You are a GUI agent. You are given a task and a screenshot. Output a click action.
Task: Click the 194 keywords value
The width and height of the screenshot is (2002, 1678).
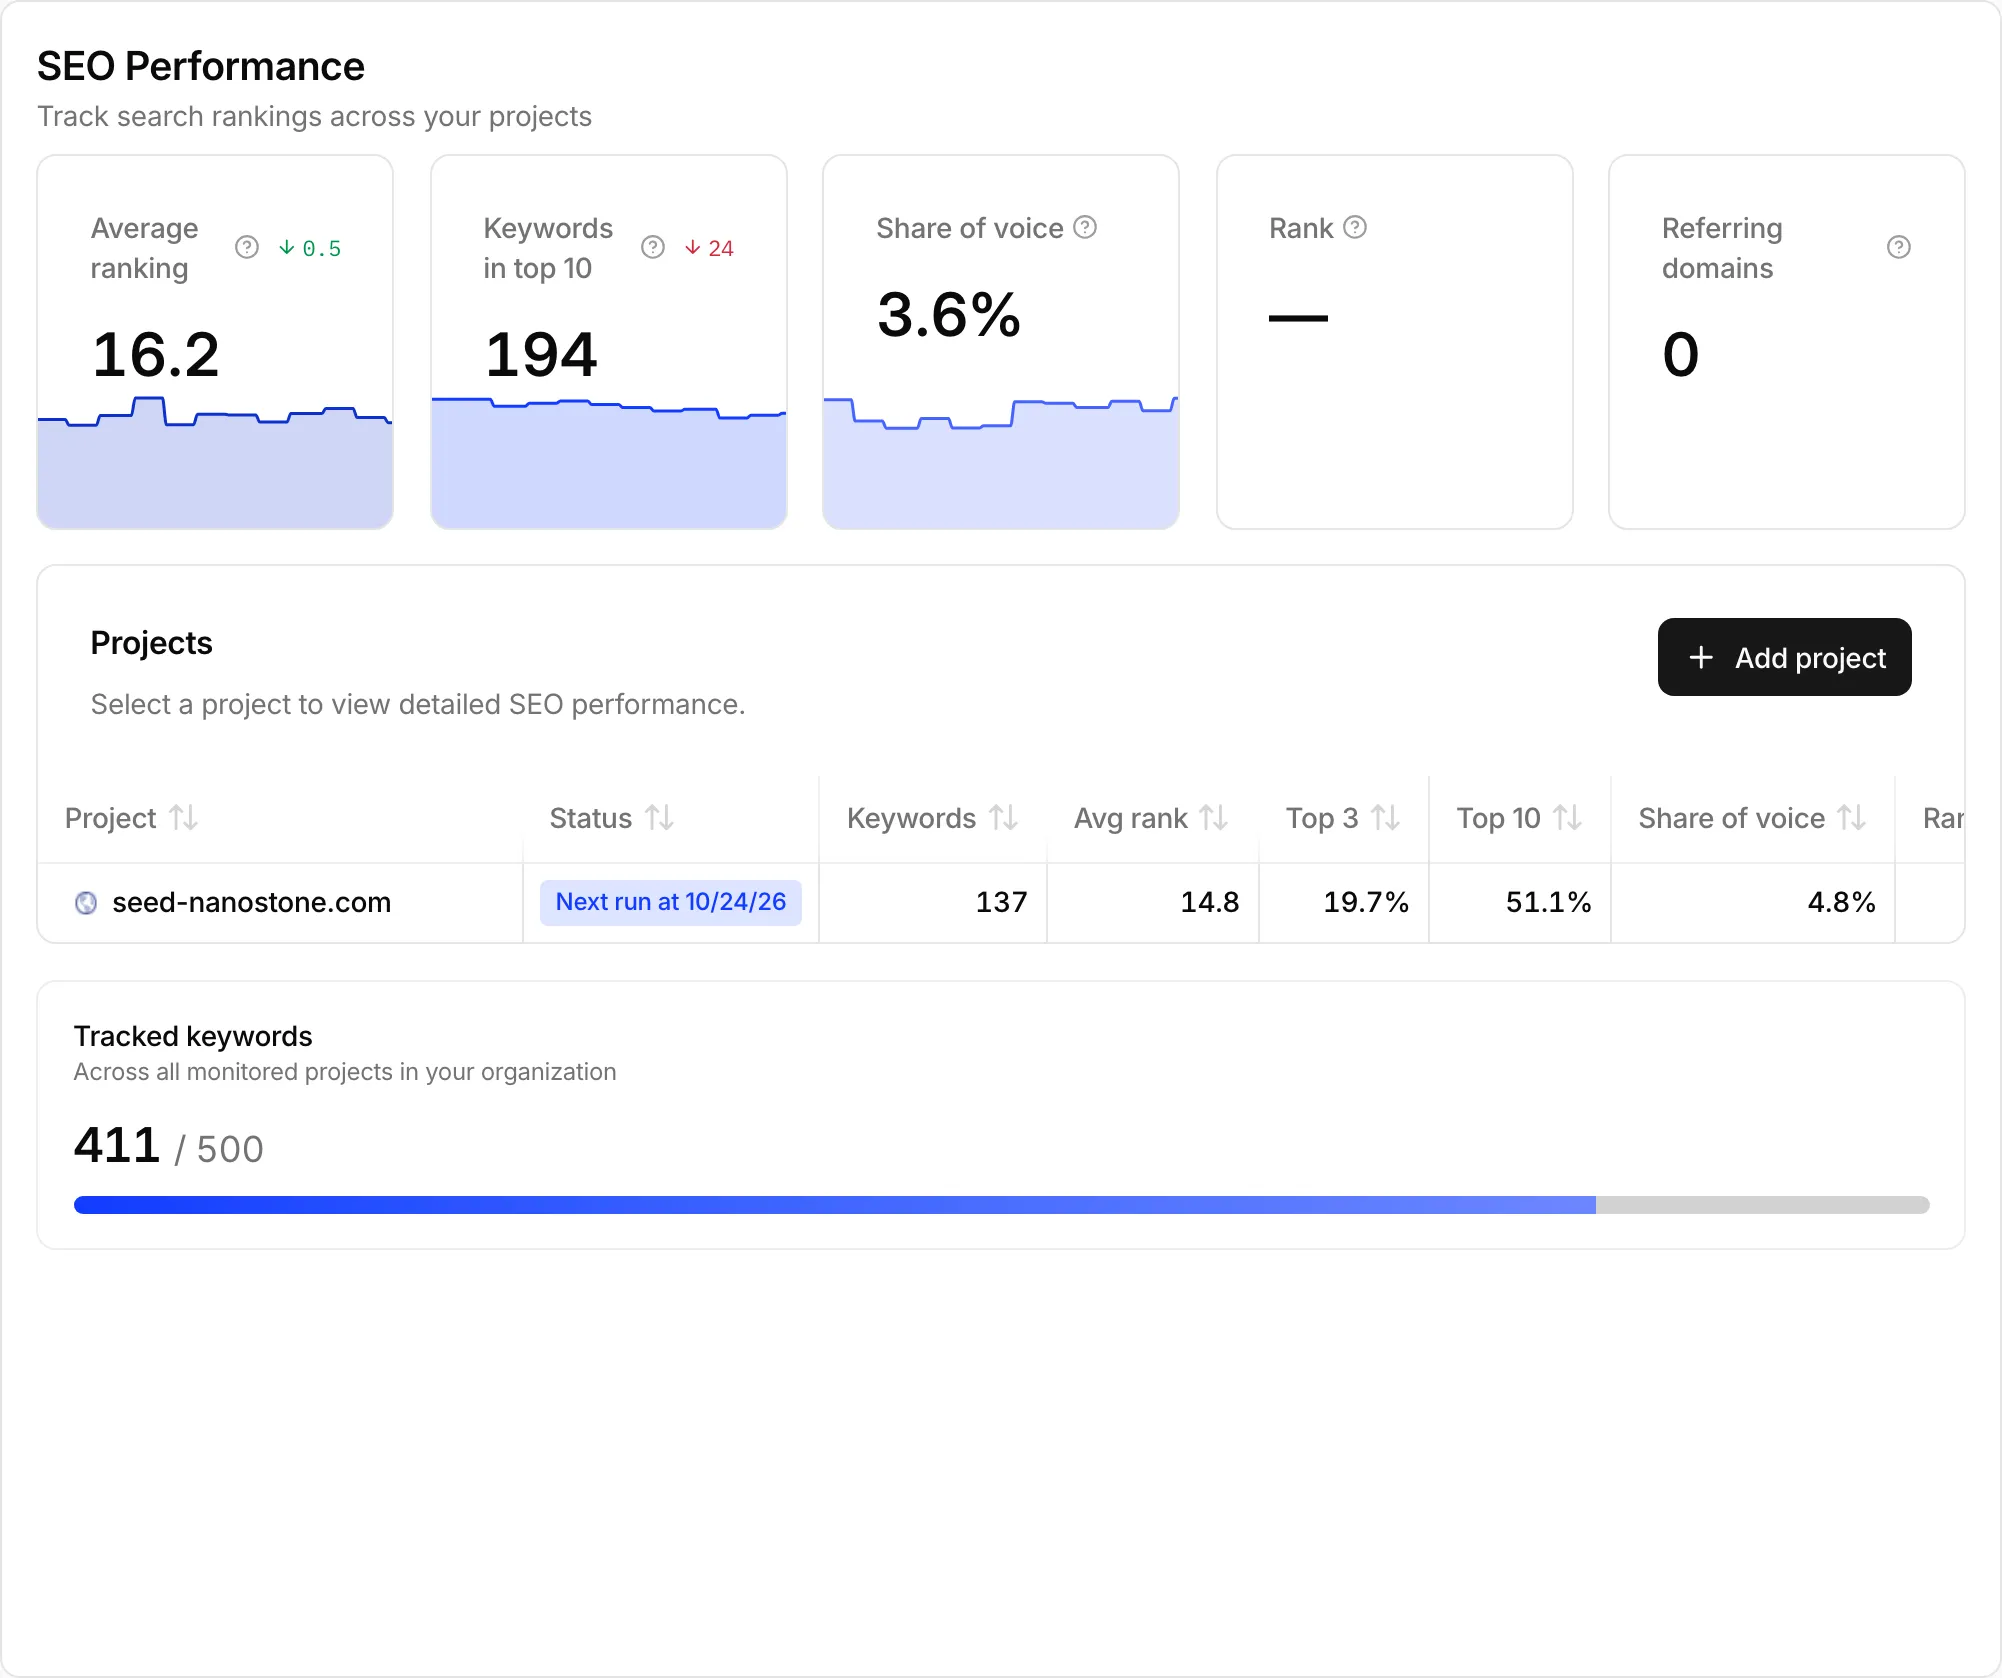(541, 355)
